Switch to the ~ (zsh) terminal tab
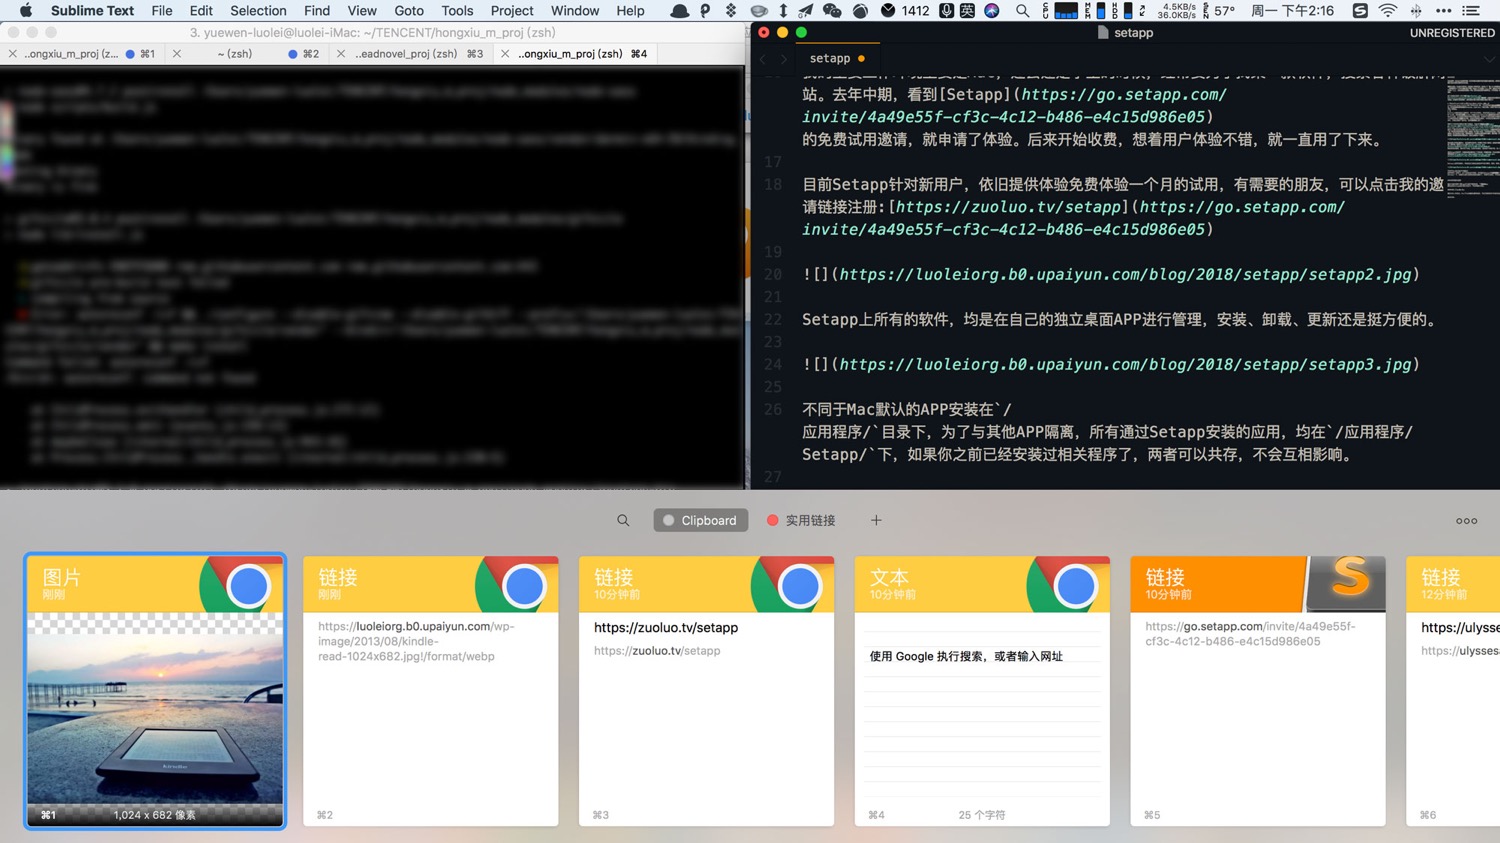 point(234,54)
